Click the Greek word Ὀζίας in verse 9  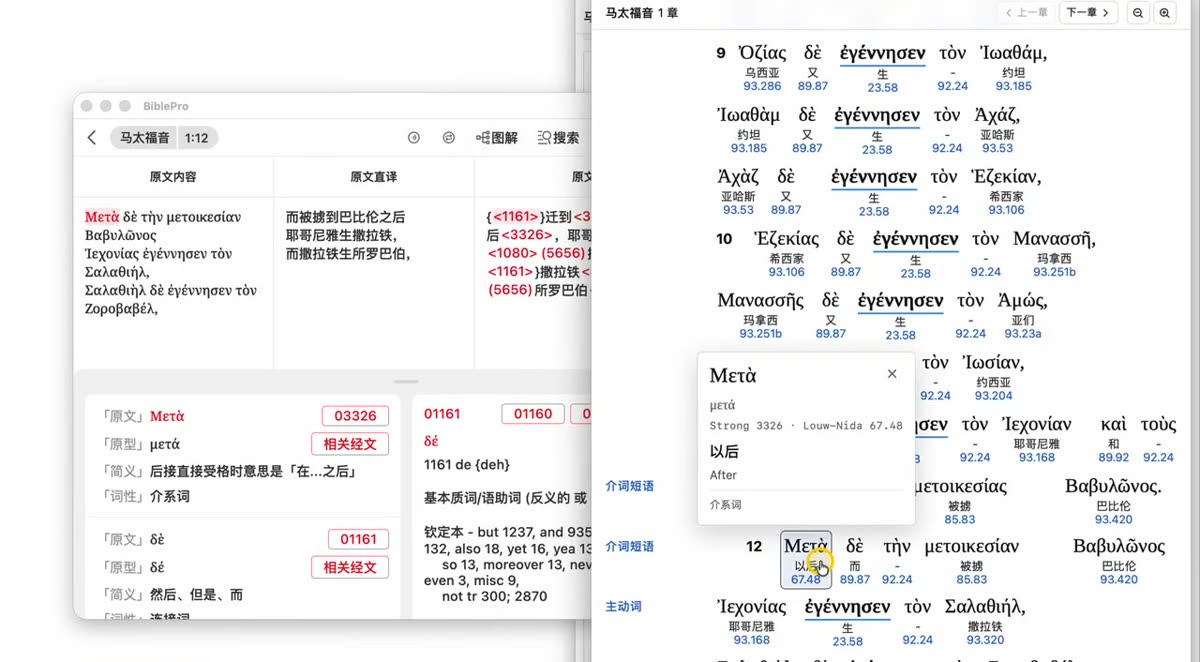pyautogui.click(x=763, y=53)
